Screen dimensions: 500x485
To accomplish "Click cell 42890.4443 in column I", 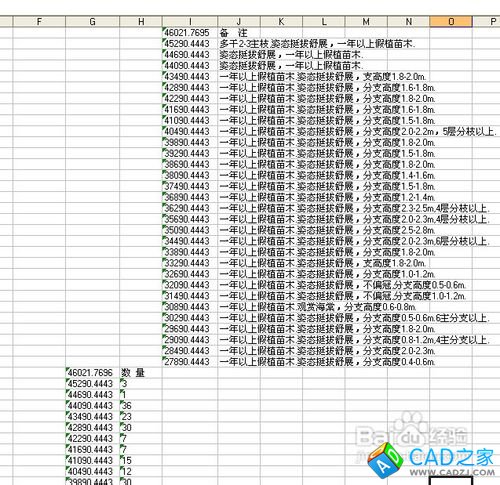I will point(190,88).
